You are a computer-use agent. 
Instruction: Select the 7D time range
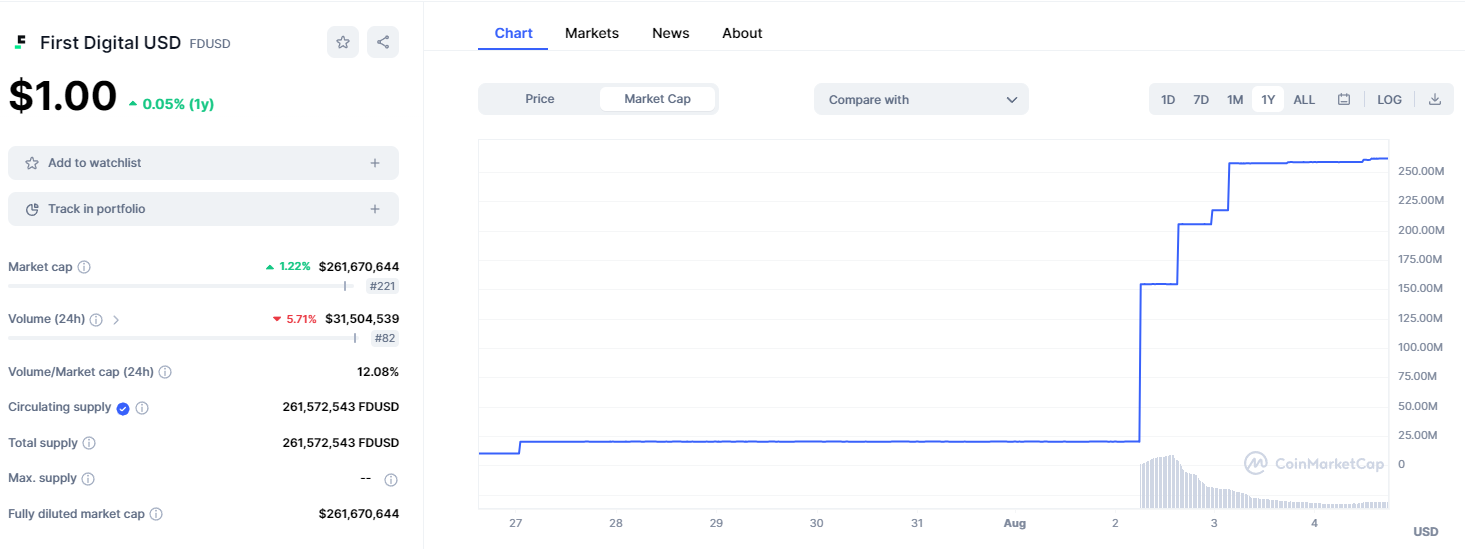(x=1201, y=100)
